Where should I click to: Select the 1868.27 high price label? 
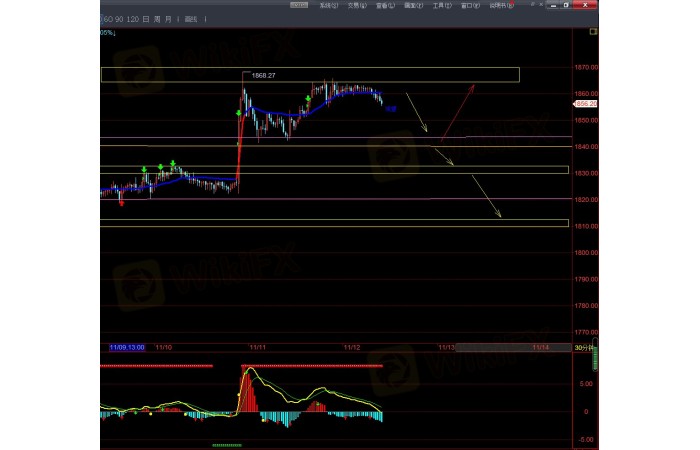point(263,75)
